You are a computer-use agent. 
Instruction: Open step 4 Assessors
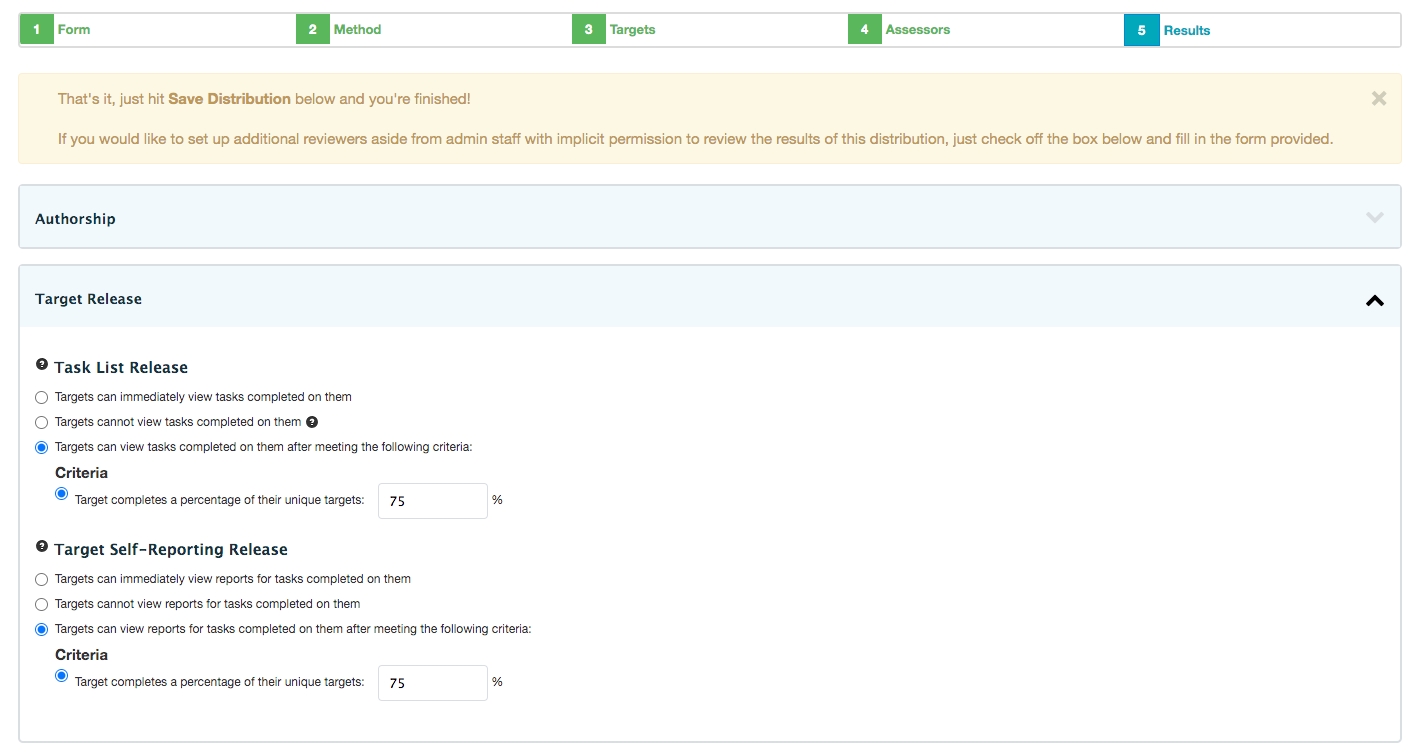pos(917,30)
